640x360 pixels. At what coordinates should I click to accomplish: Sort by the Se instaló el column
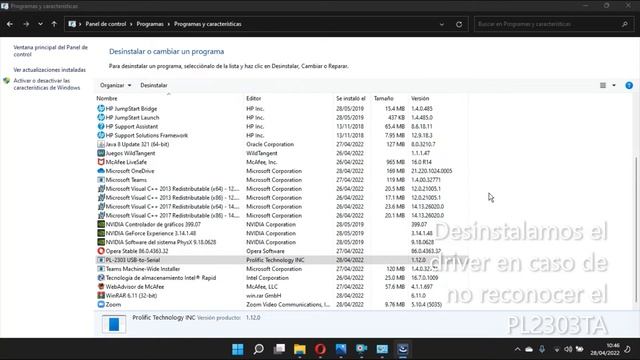(351, 98)
